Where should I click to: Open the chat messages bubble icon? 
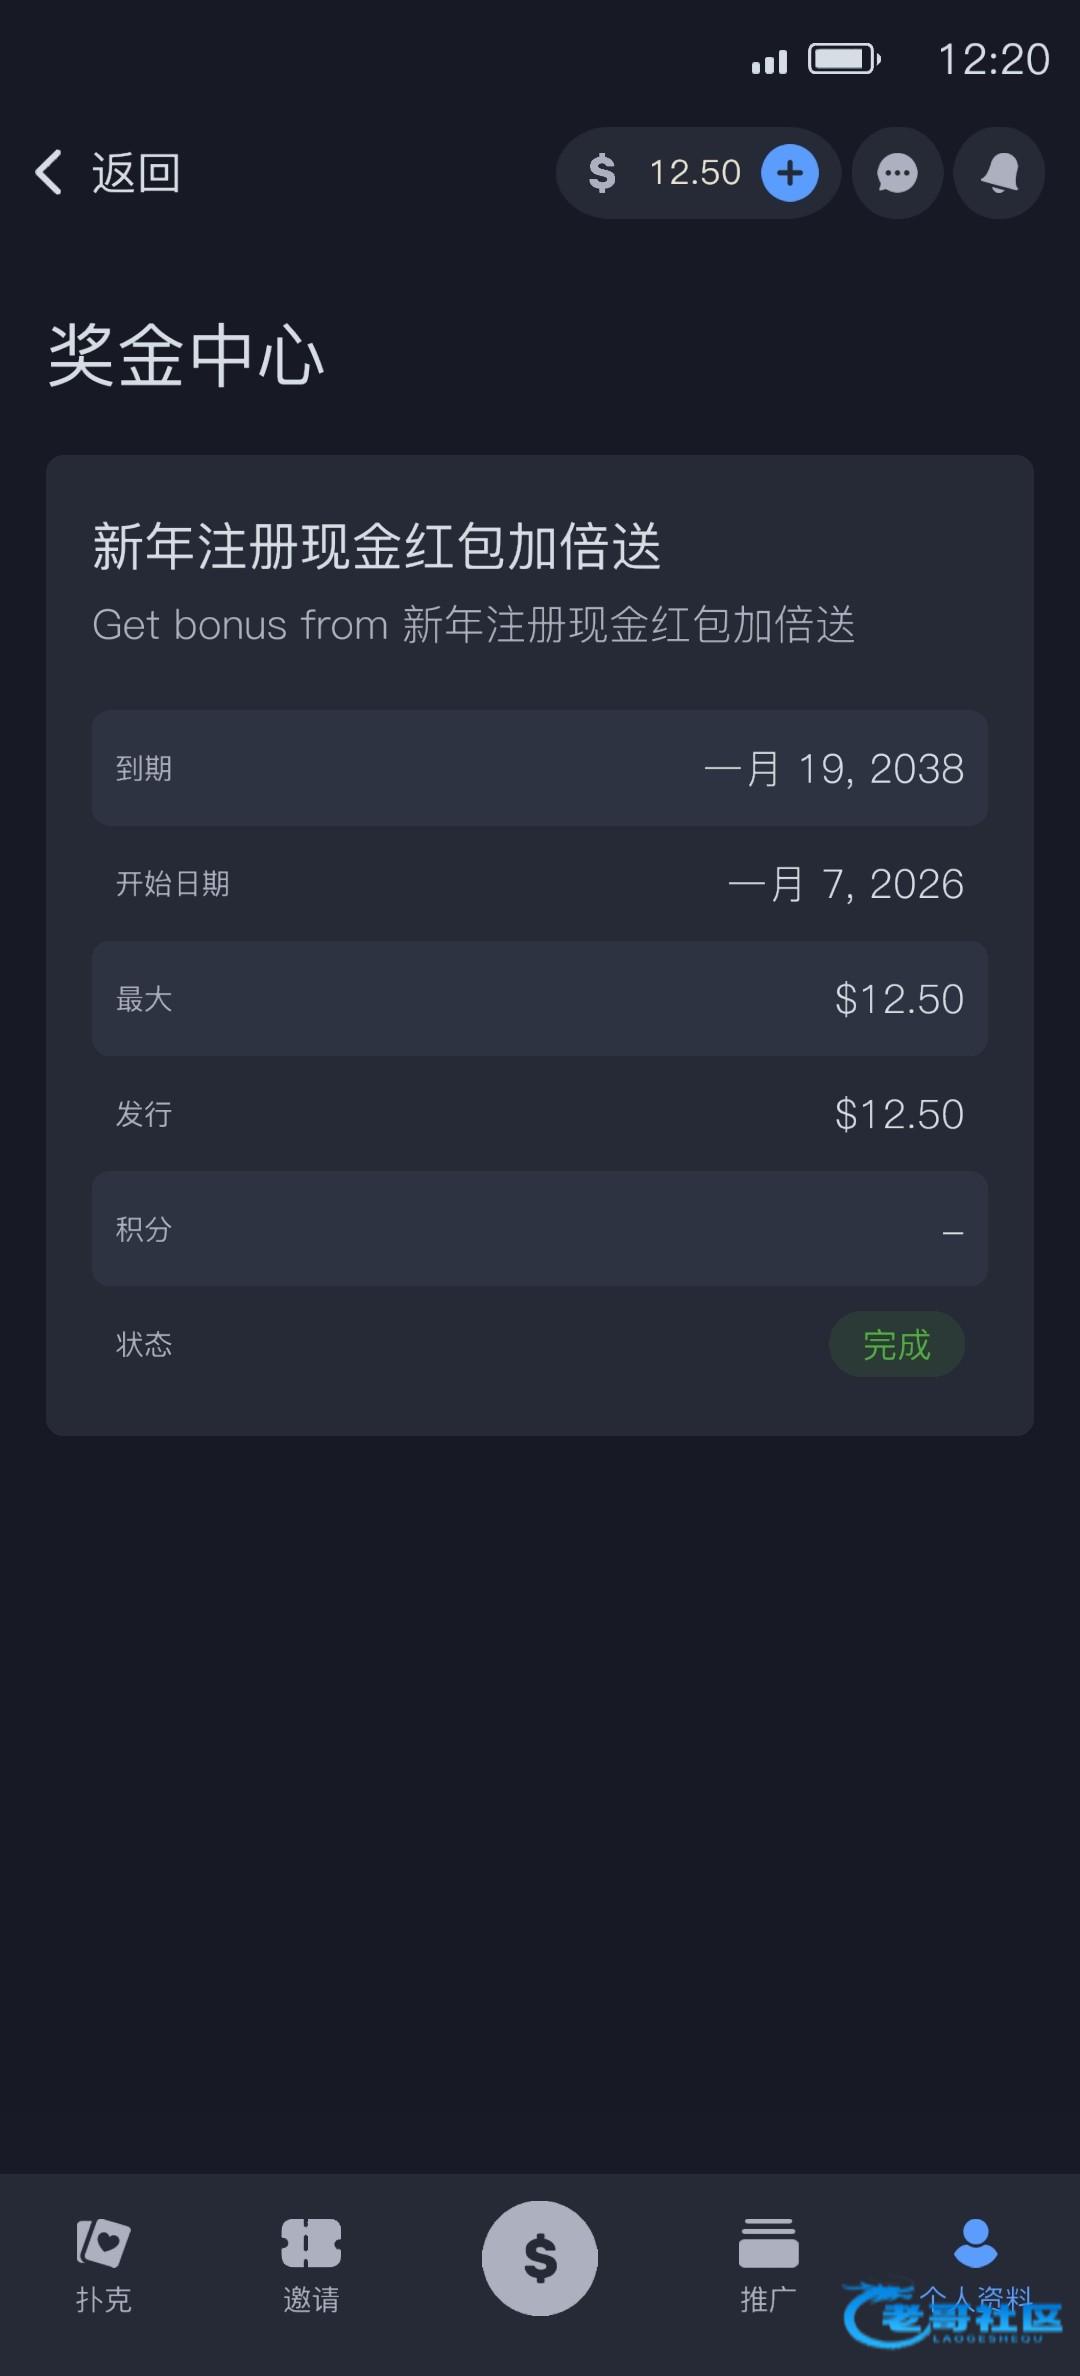click(x=897, y=173)
